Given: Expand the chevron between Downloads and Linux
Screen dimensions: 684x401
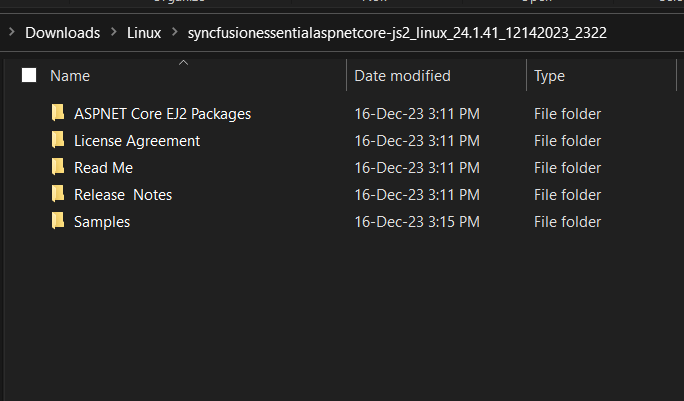Looking at the screenshot, I should [x=114, y=32].
